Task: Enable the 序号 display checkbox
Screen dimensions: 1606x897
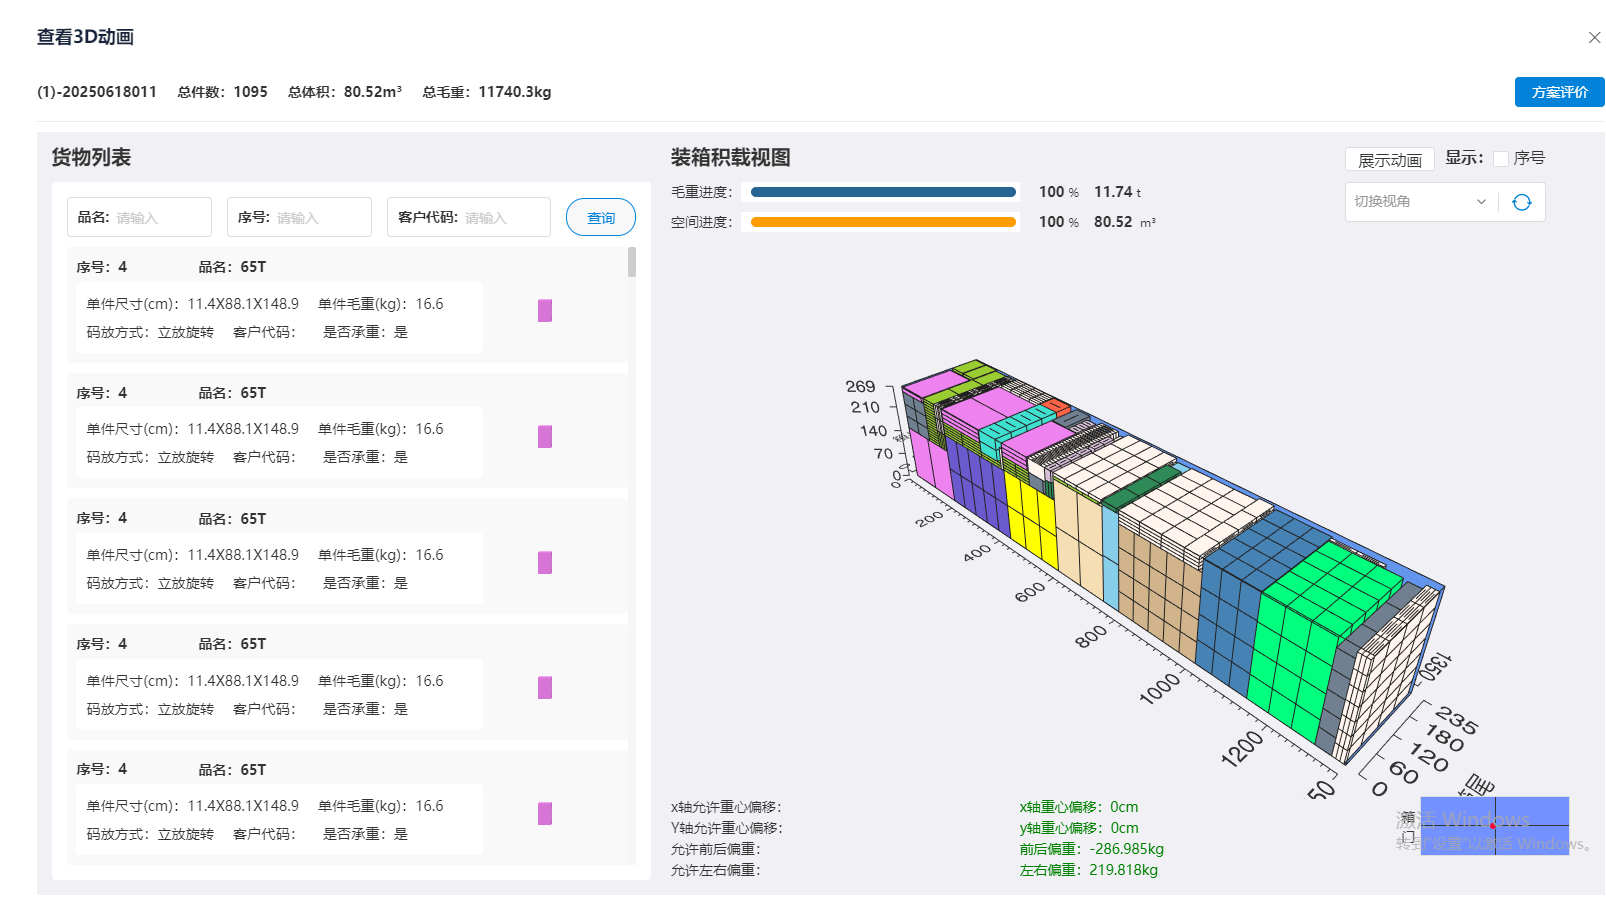Action: [x=1500, y=159]
